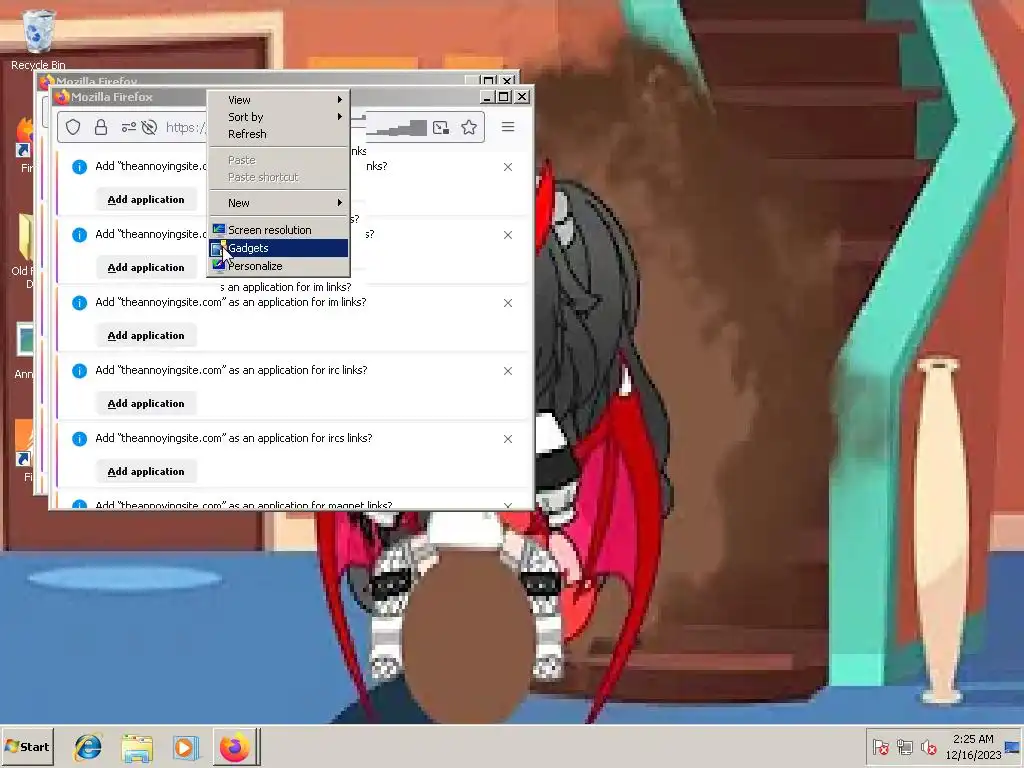Click the padlock site security icon
Image resolution: width=1024 pixels, height=768 pixels.
(101, 127)
